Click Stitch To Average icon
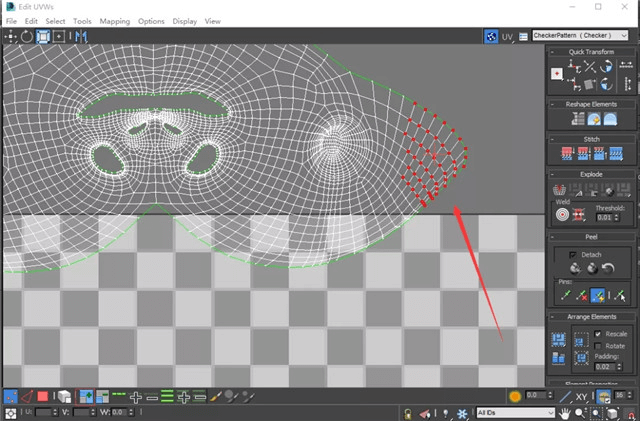 583,154
